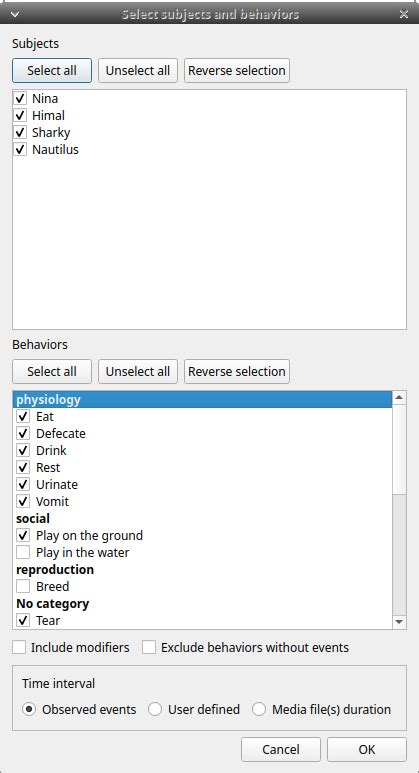This screenshot has width=419, height=773.
Task: Select the physiology category header
Action: 202,399
